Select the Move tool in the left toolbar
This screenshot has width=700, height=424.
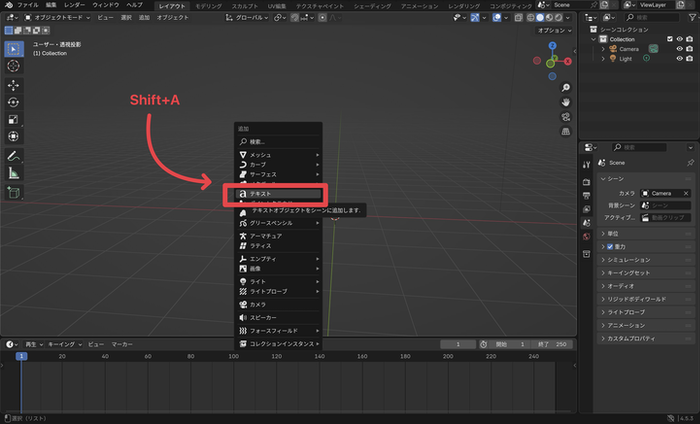[x=14, y=84]
